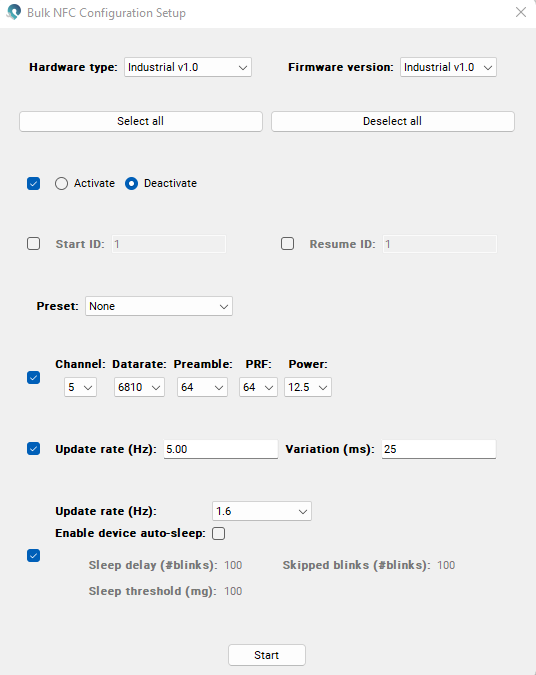Open the Firmware version dropdown
This screenshot has width=536, height=675.
pos(448,67)
